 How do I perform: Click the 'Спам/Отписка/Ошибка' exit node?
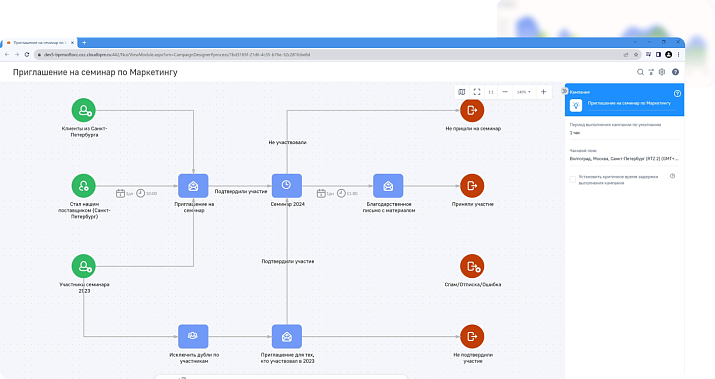click(472, 266)
